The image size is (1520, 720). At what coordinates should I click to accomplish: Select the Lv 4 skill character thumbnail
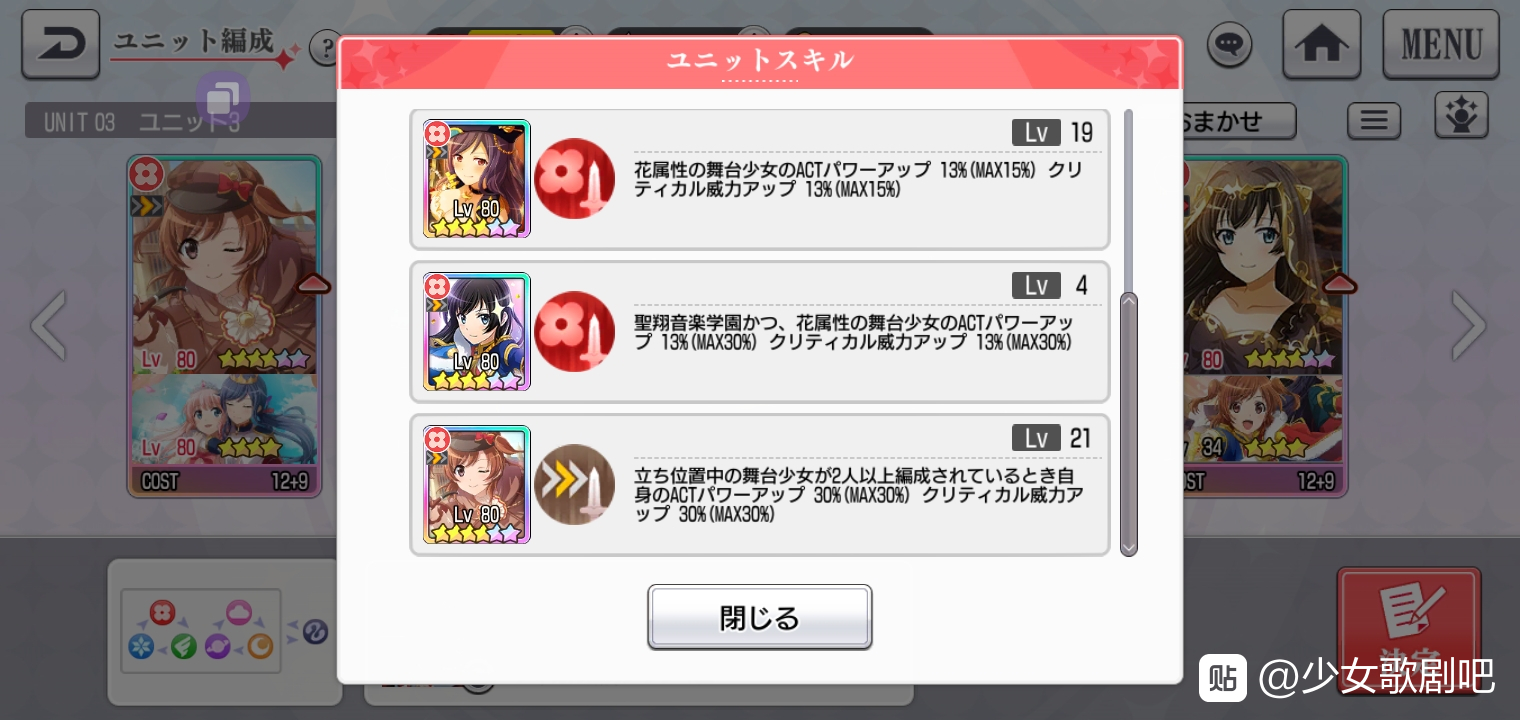[x=477, y=331]
